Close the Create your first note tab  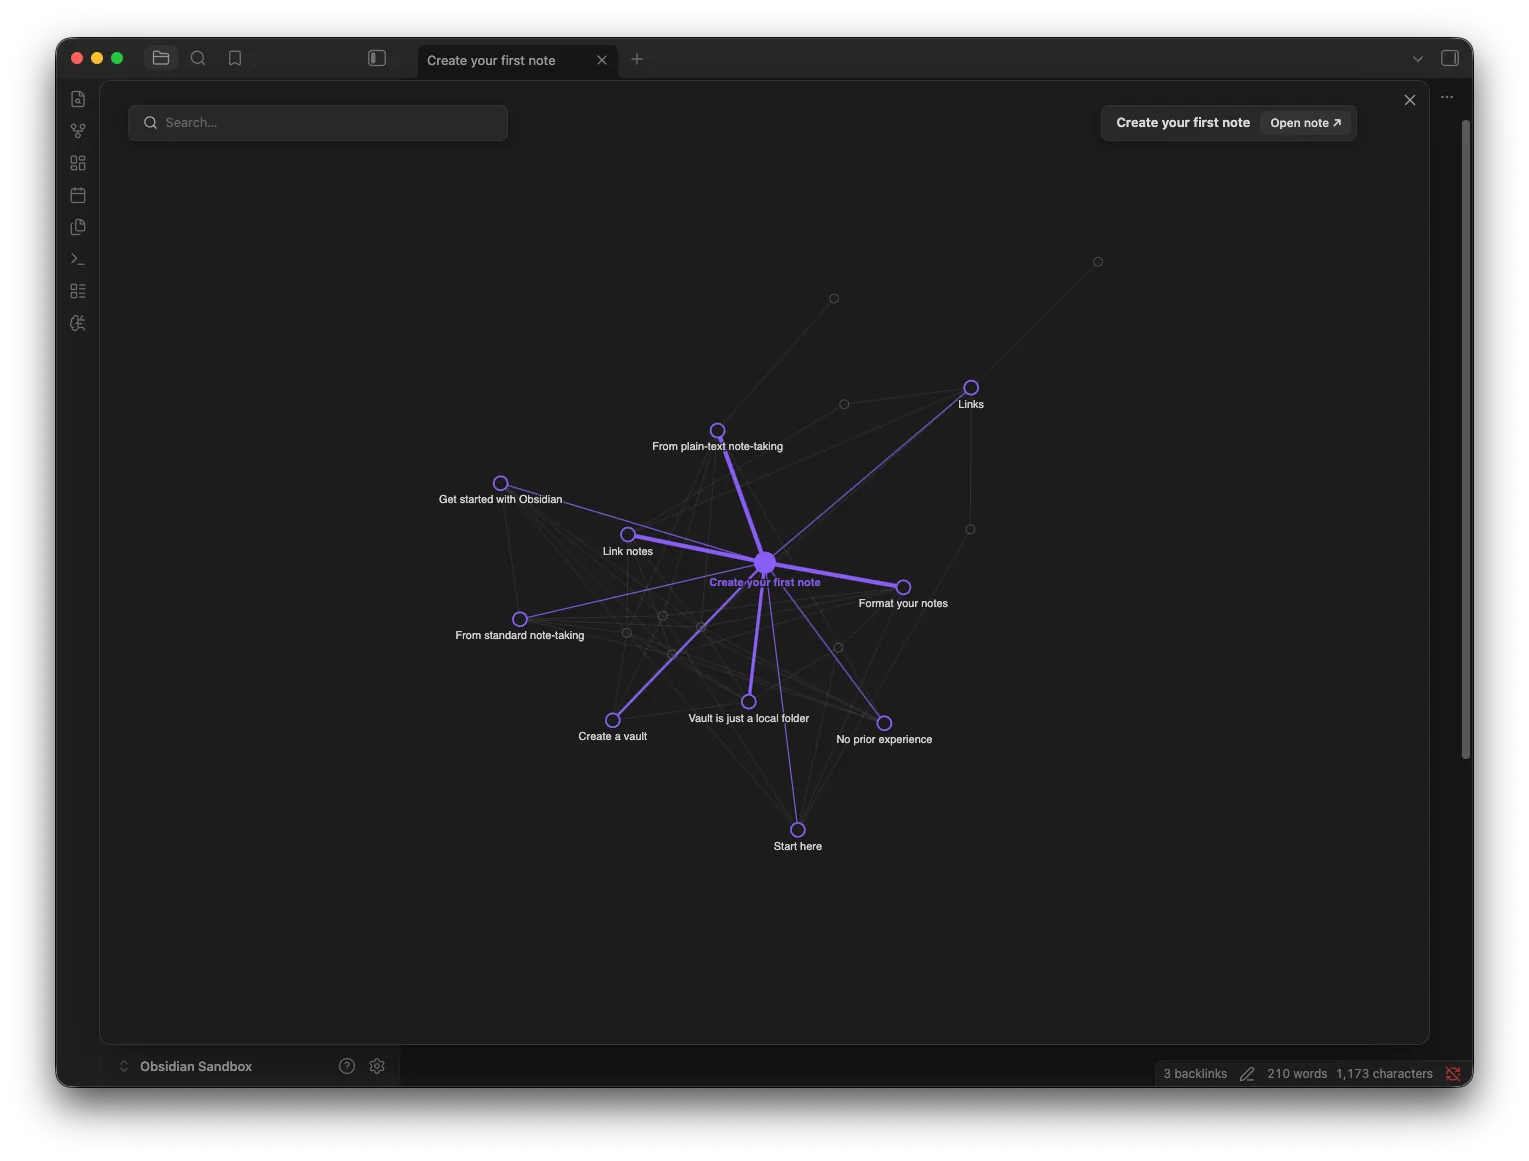tap(602, 60)
